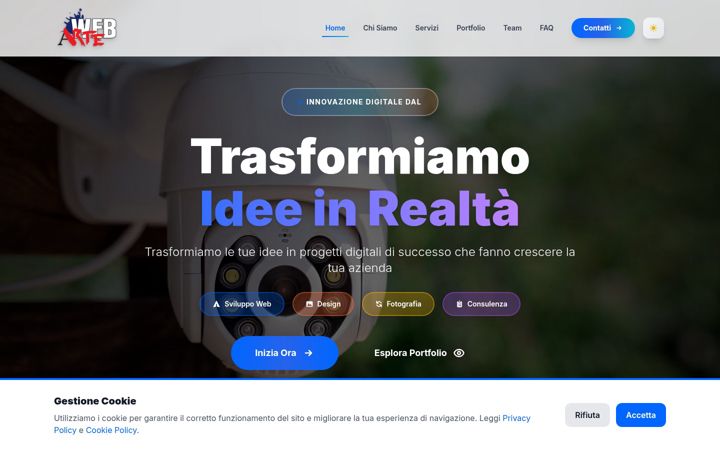Open the Cookie Policy link

tap(111, 430)
